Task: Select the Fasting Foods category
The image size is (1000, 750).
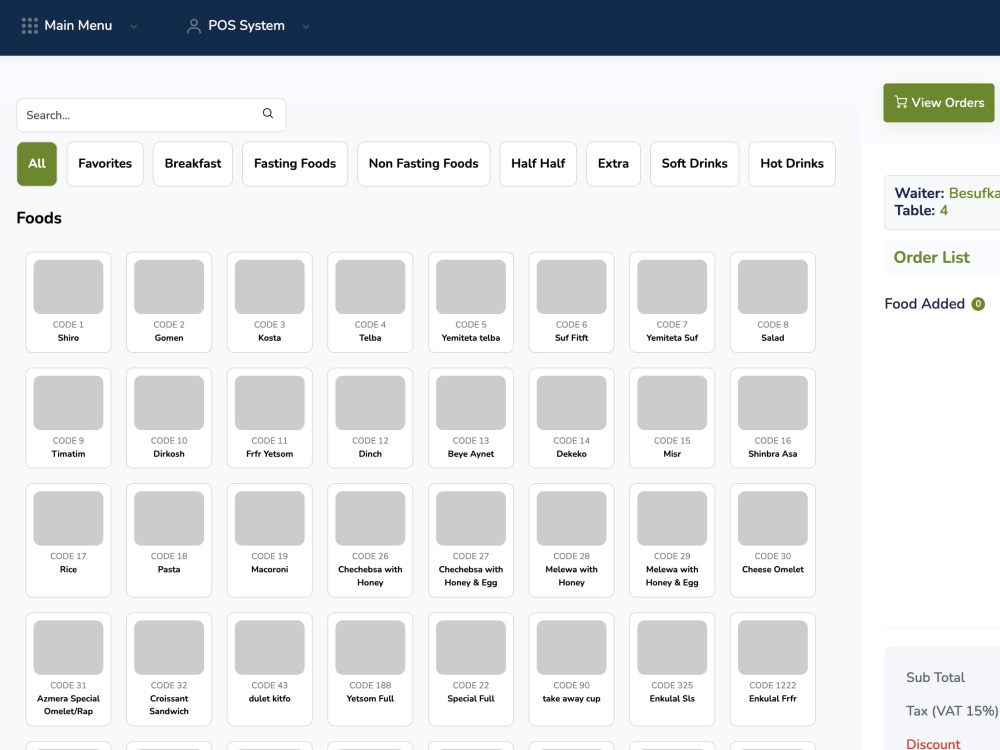Action: tap(295, 164)
